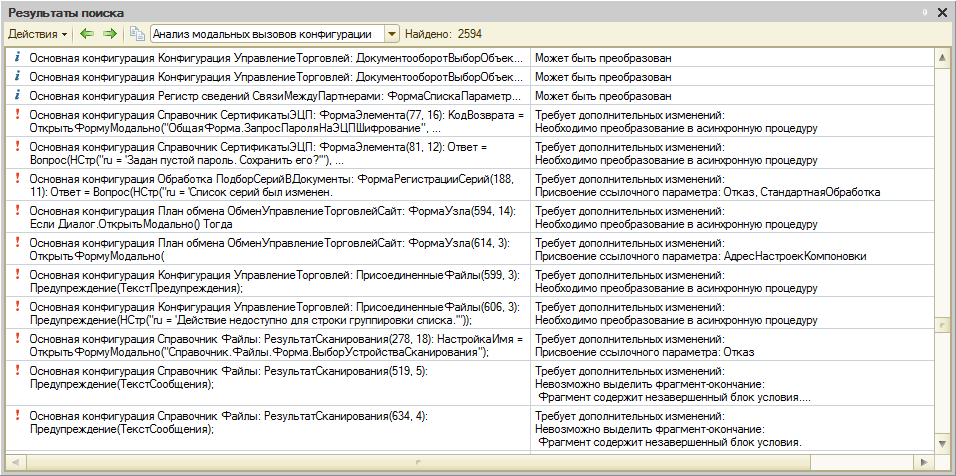Open the search type dropdown arrow

pos(391,34)
